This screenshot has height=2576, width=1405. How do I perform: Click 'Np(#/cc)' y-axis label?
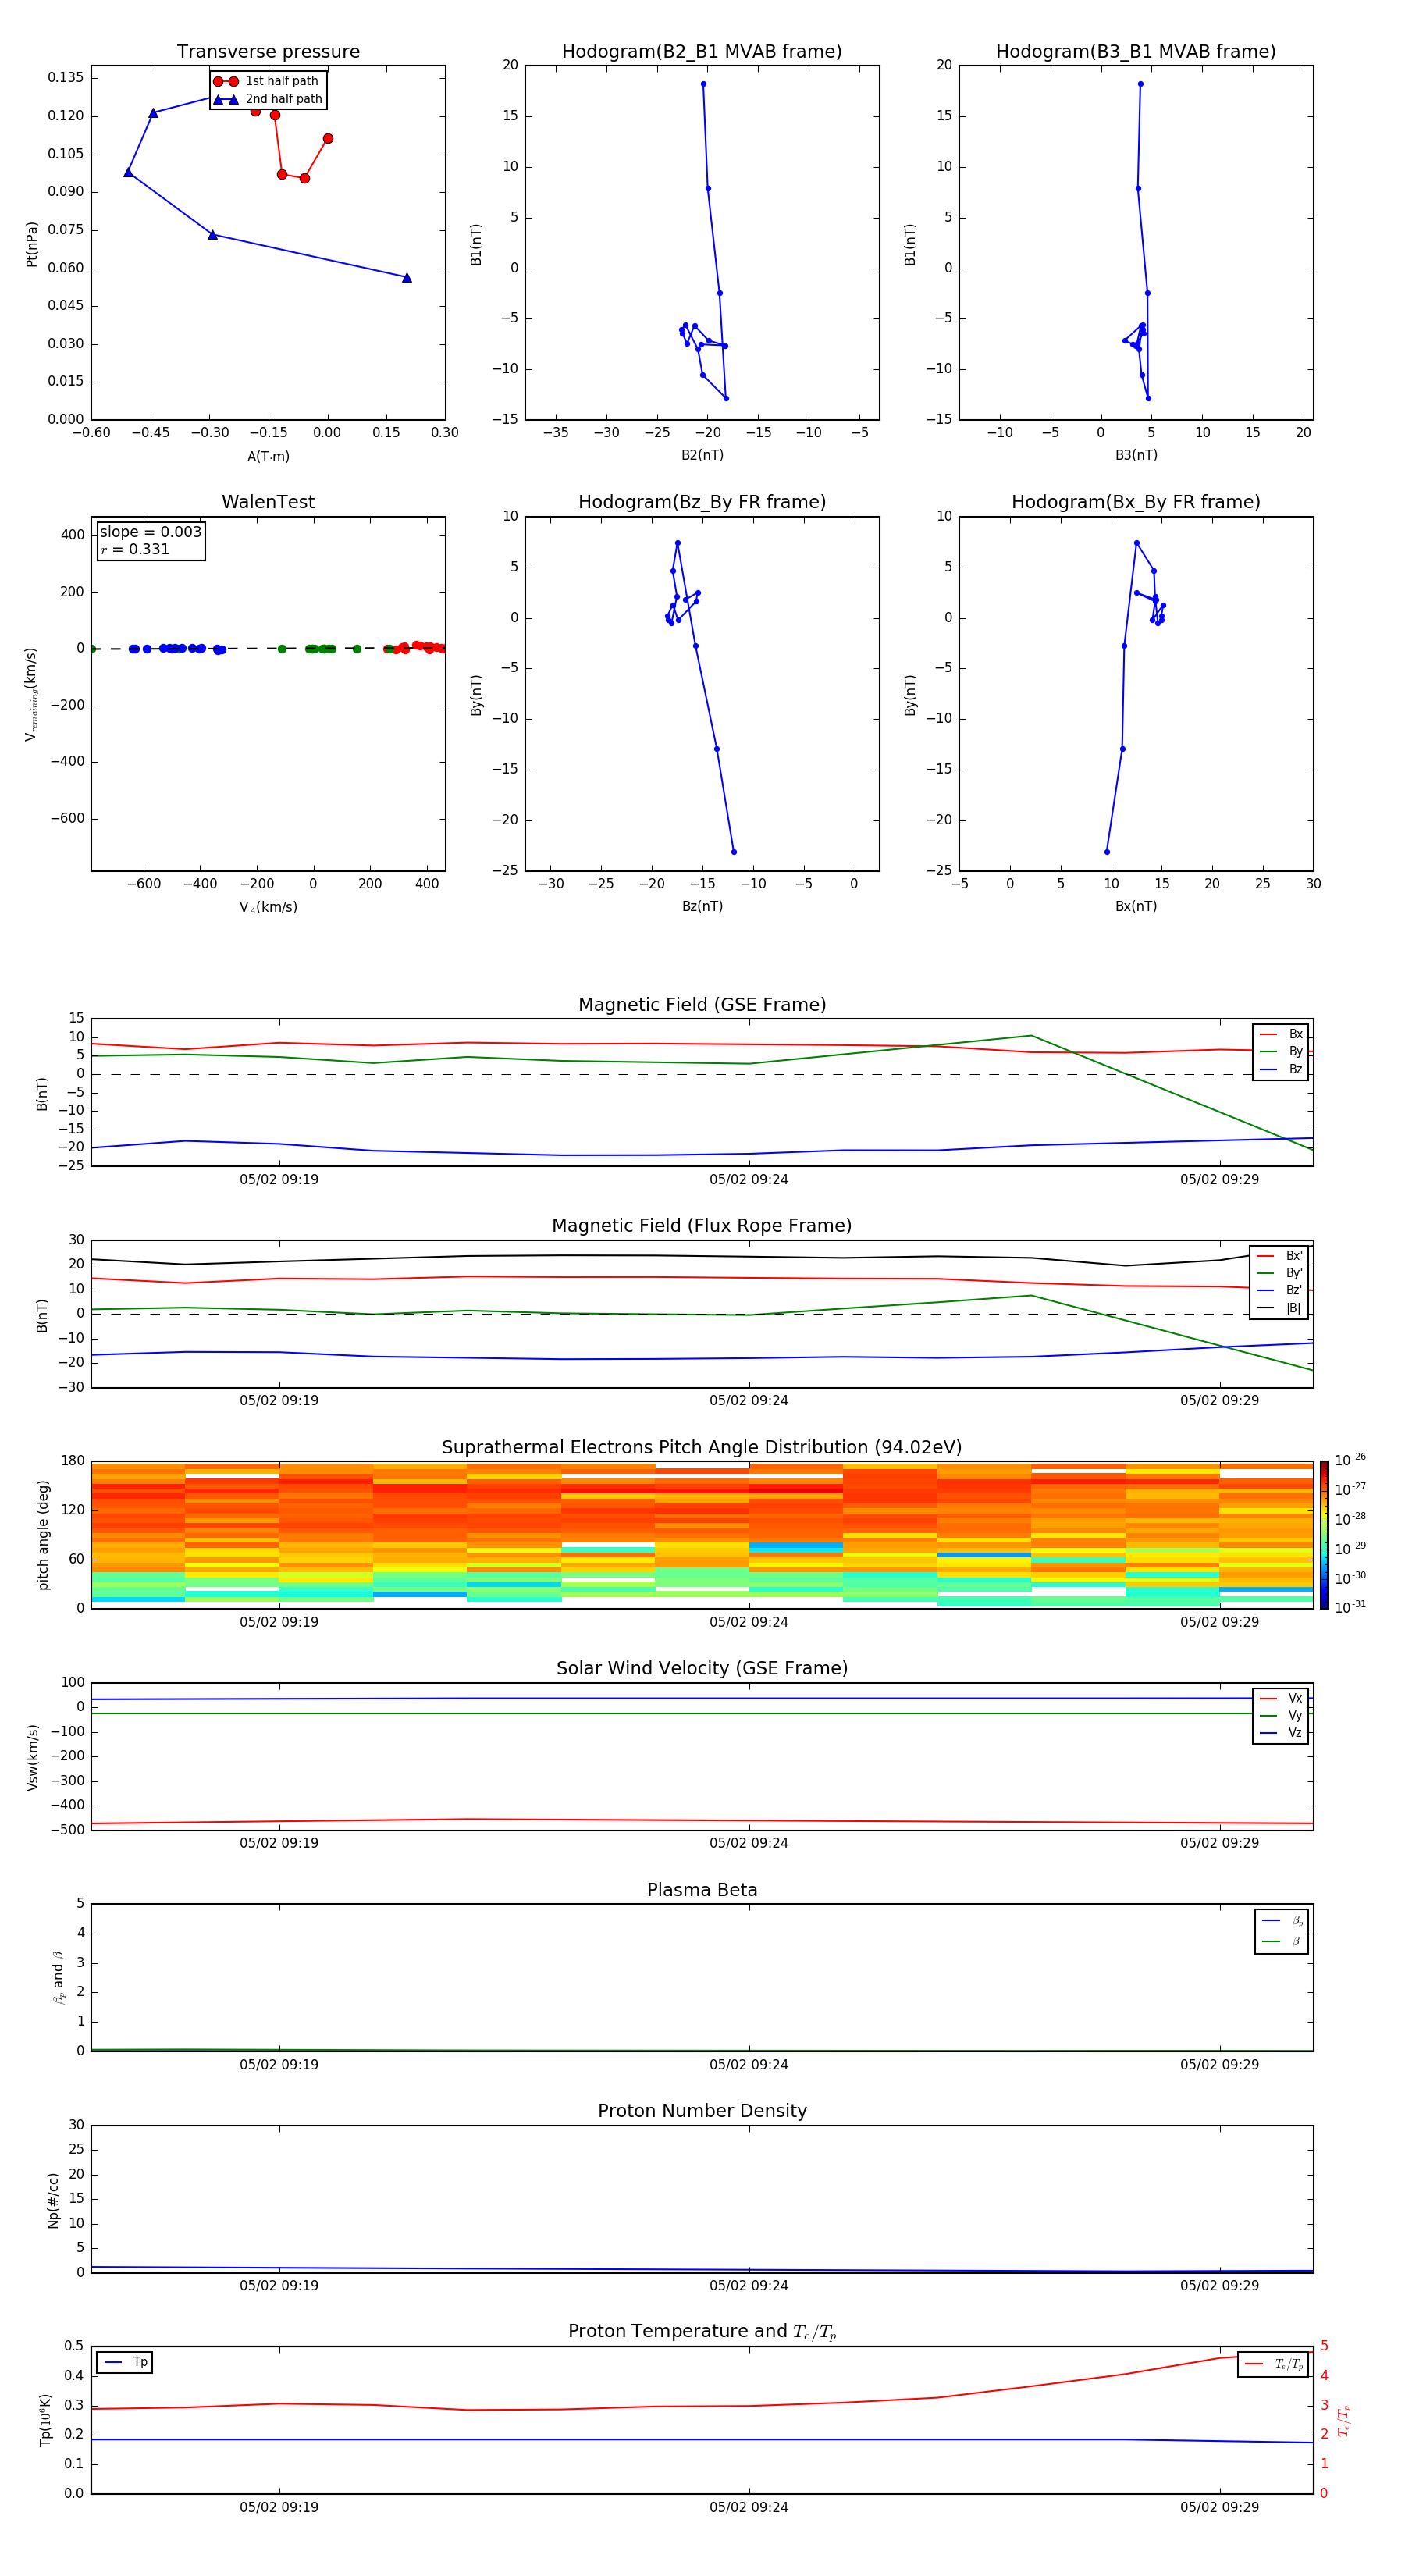pos(53,2200)
